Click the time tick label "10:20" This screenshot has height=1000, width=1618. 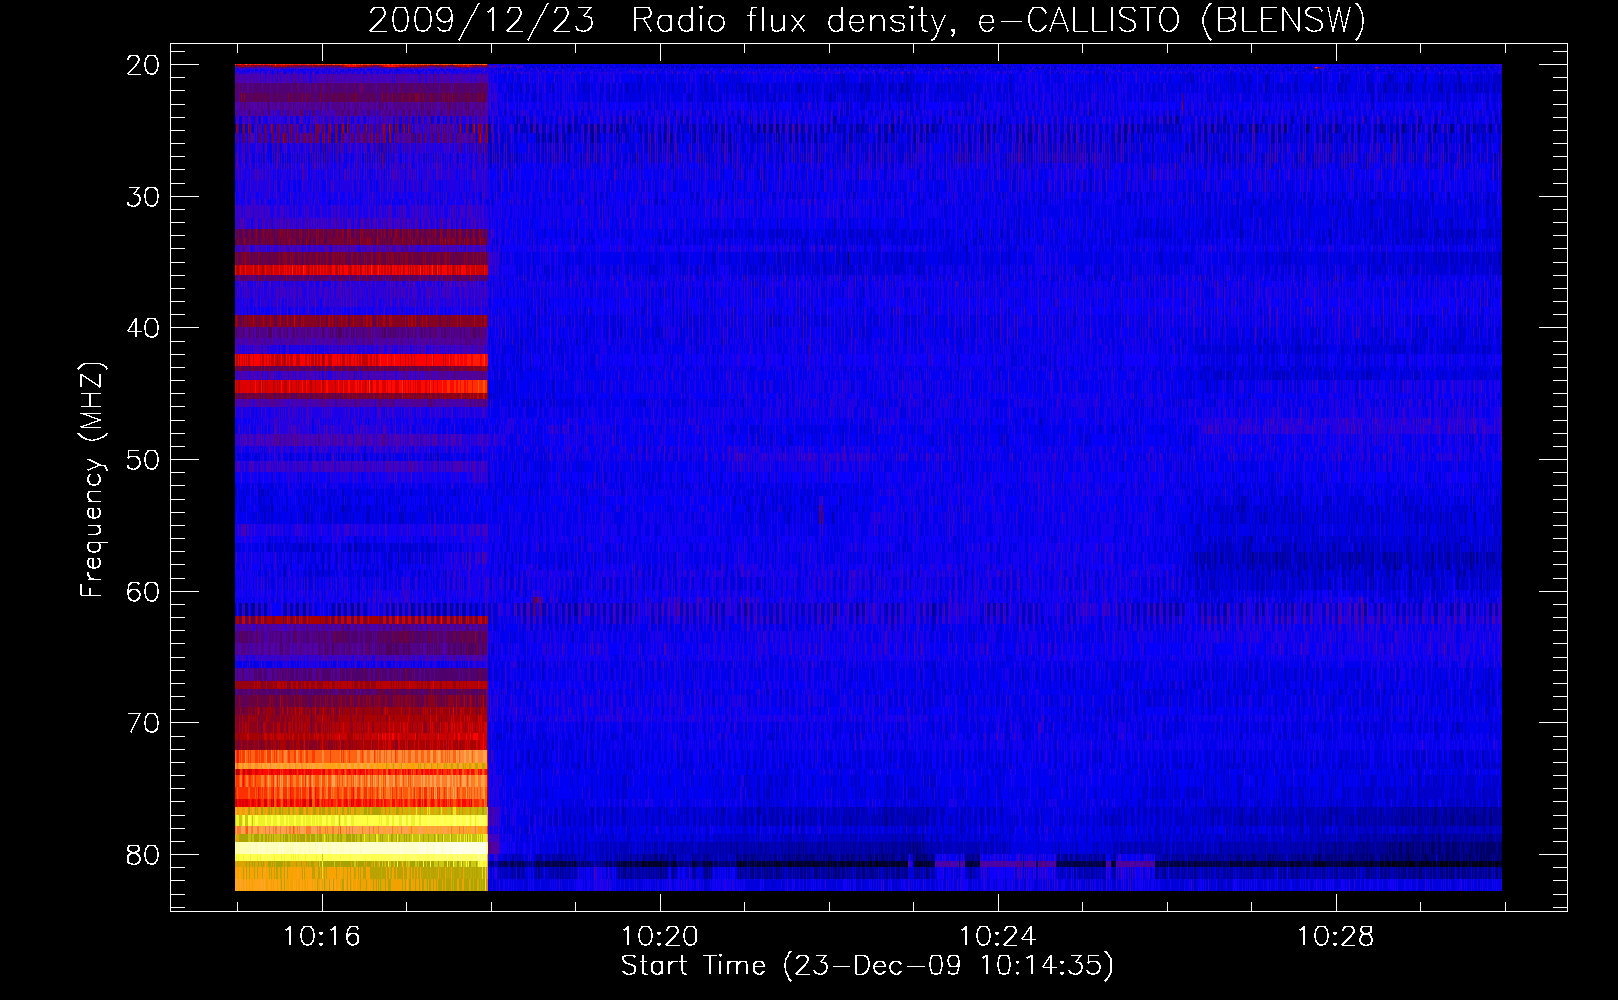(659, 936)
